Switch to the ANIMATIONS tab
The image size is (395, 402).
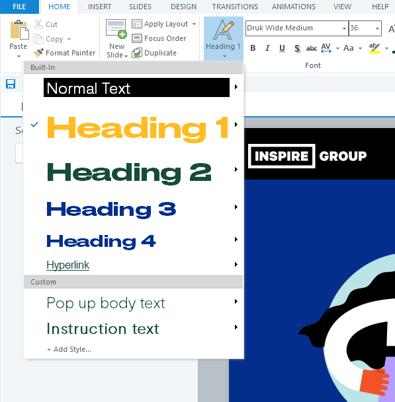point(294,7)
